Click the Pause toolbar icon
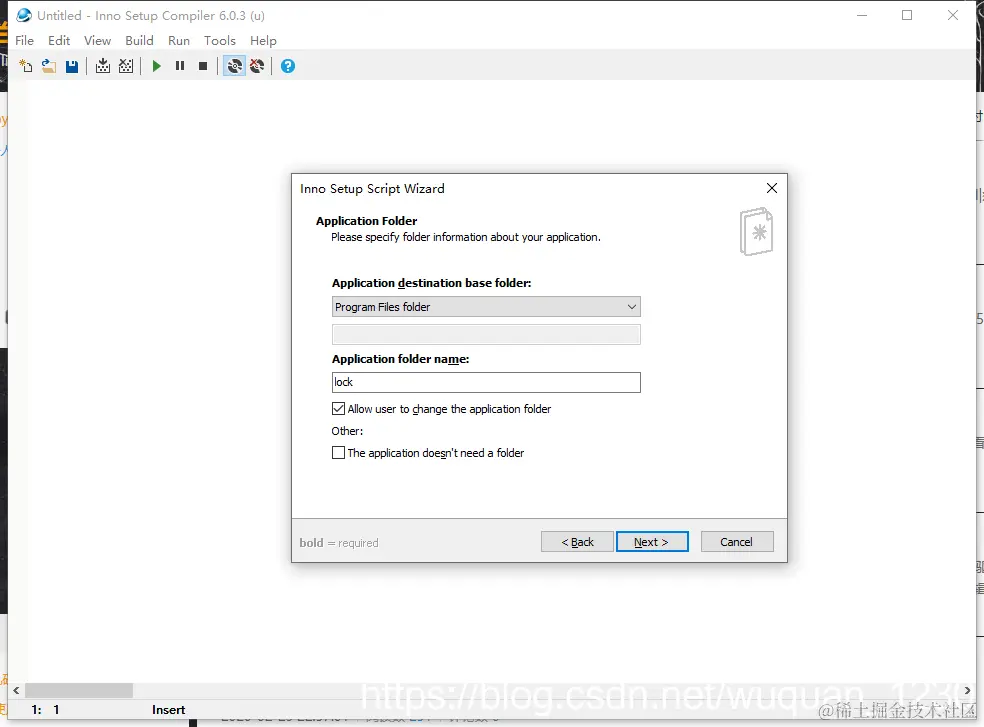 (x=180, y=66)
